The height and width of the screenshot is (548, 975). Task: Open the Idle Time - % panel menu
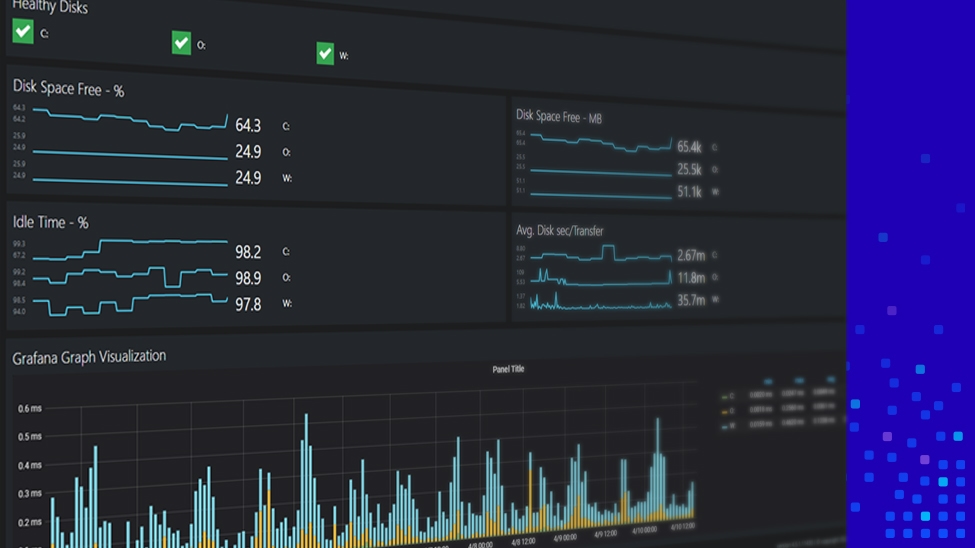(50, 222)
